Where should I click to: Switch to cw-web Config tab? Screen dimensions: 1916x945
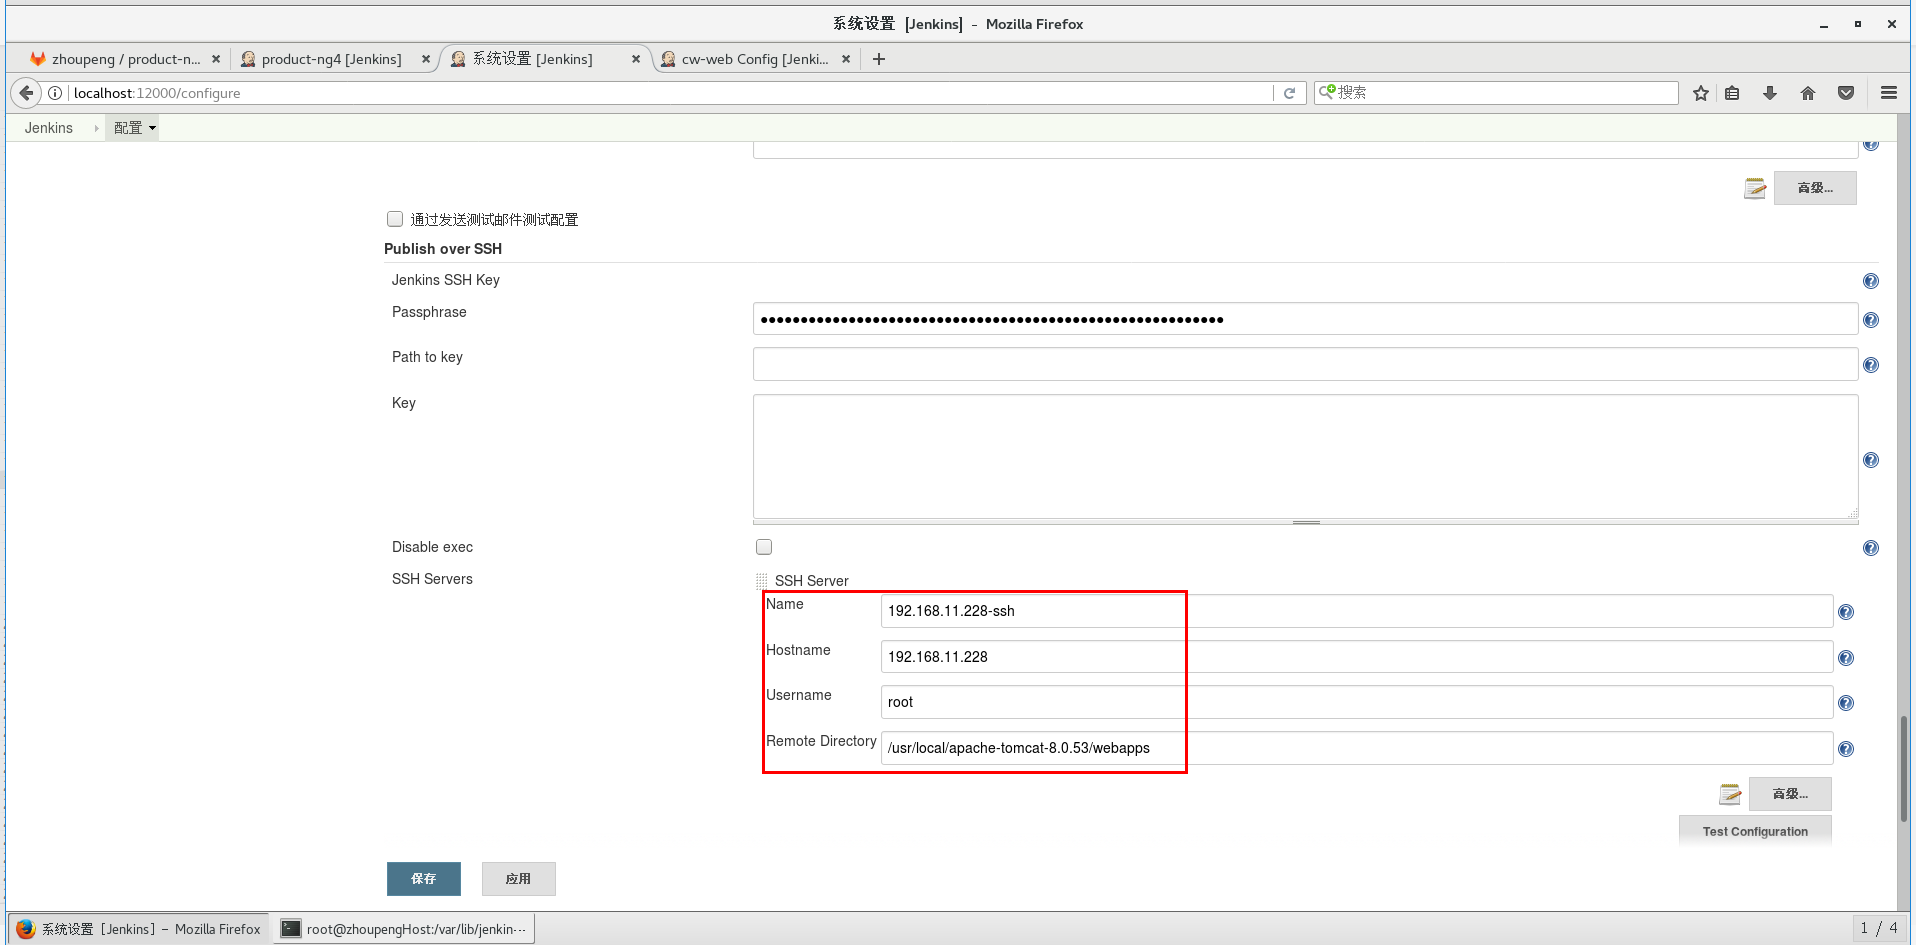(x=756, y=59)
